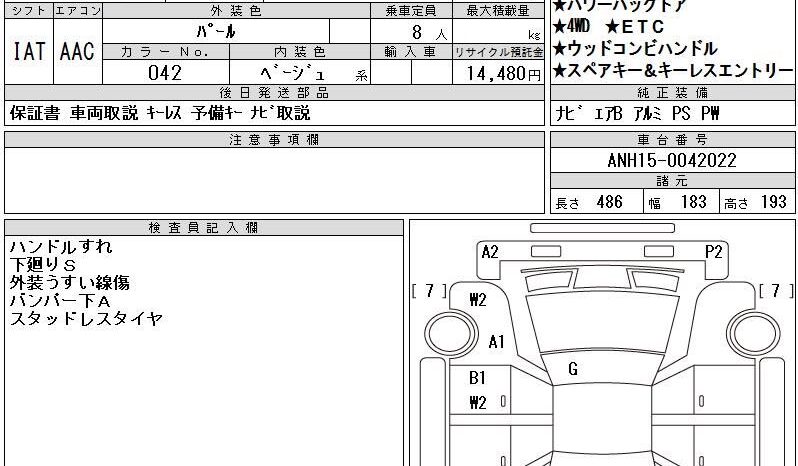This screenshot has width=798, height=466.
Task: Click the W2 mark below B1
Action: (x=478, y=403)
